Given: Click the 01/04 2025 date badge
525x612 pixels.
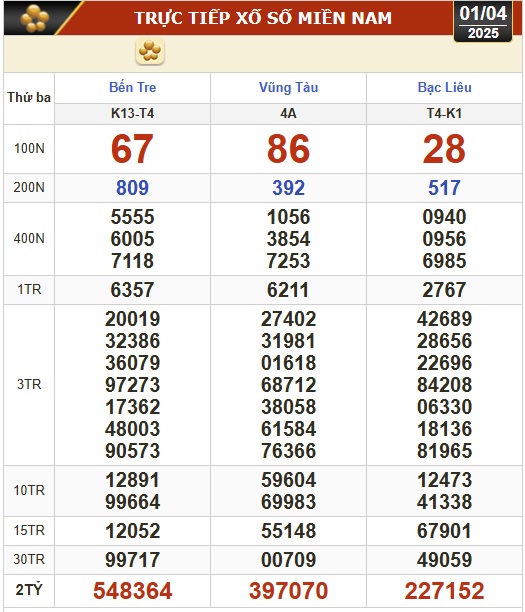Looking at the screenshot, I should coord(483,22).
